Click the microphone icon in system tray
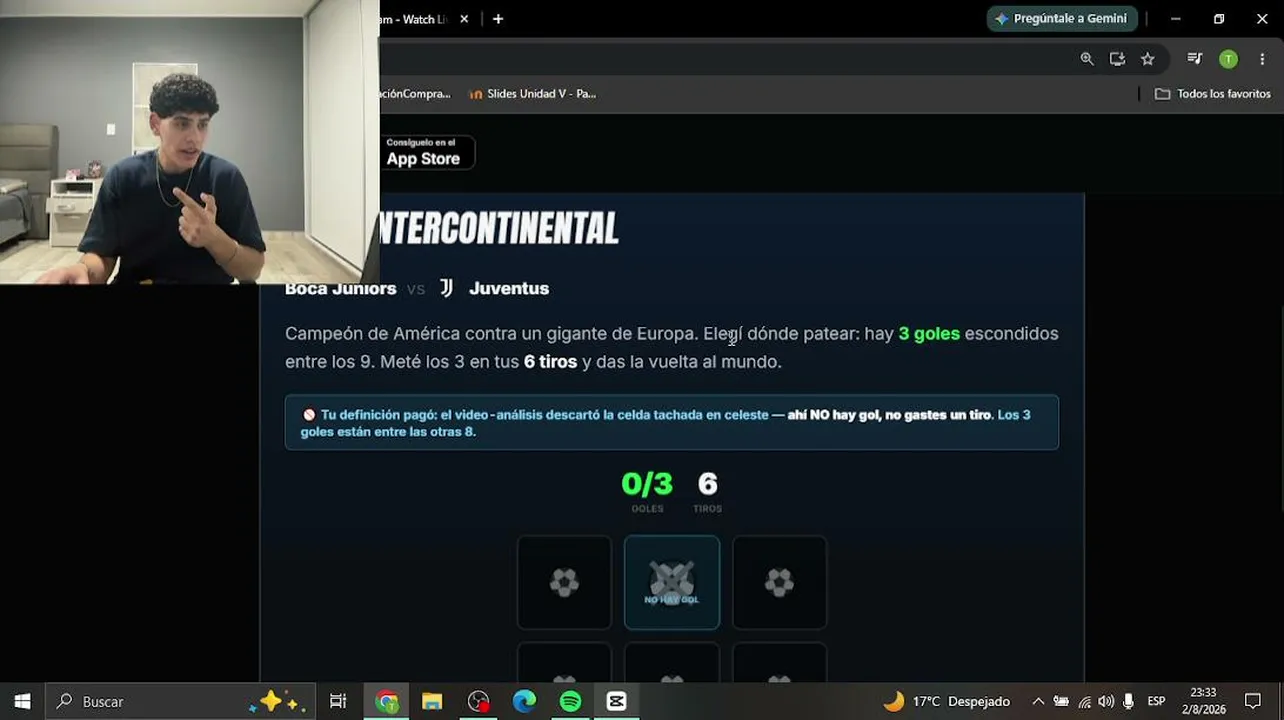1284x720 pixels. coord(1129,702)
